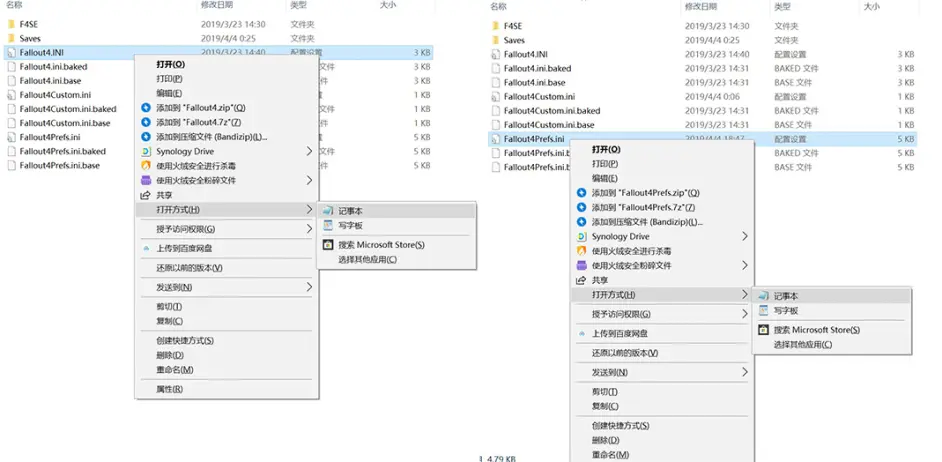942x462 pixels.
Task: Click 火绒 antivirus scan icon in Fallout4Prefs.ini context menu
Action: click(581, 251)
